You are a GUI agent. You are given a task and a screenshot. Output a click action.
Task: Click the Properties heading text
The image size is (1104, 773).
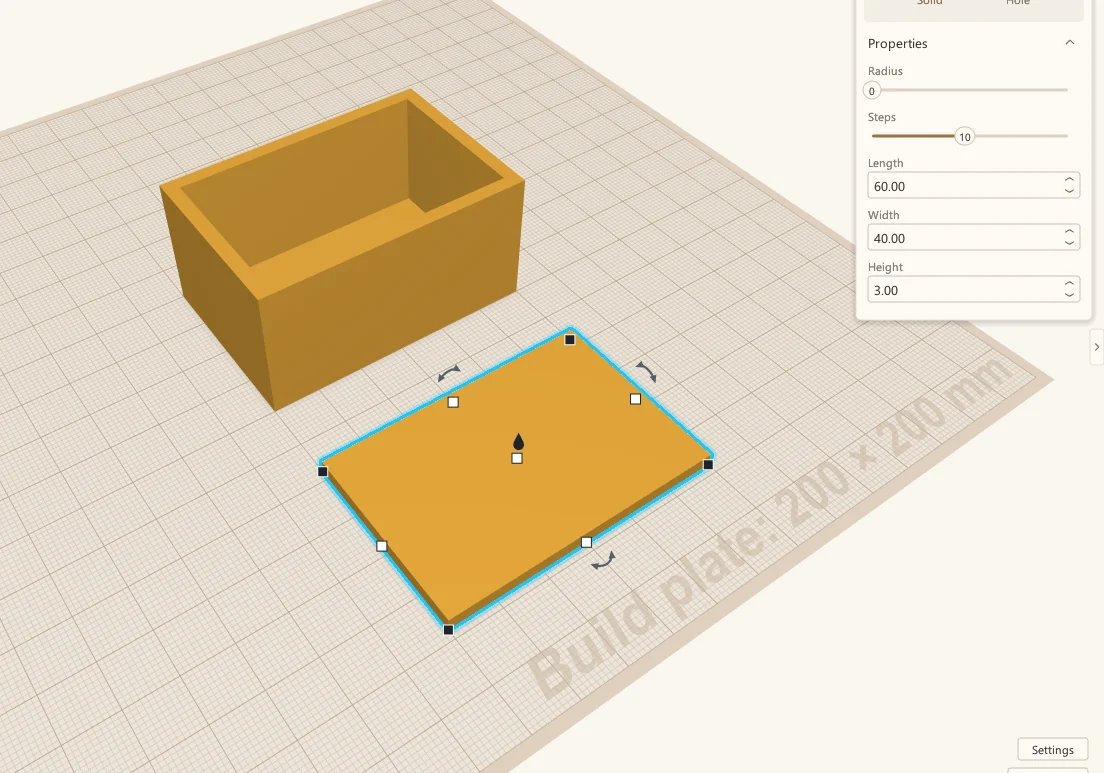pyautogui.click(x=897, y=44)
